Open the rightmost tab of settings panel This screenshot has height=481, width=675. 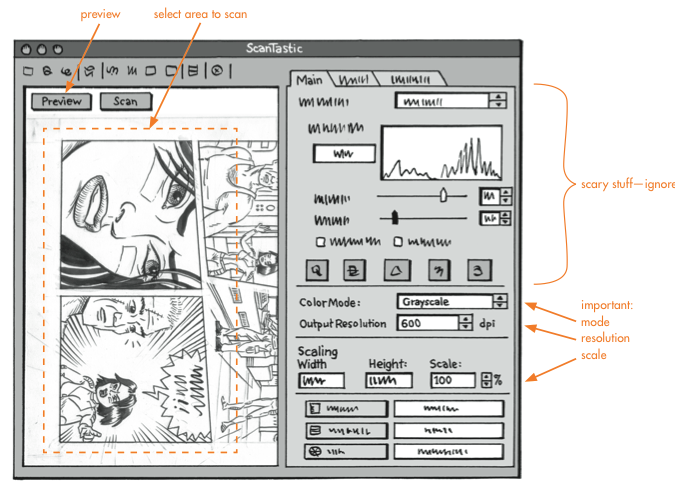[x=410, y=80]
